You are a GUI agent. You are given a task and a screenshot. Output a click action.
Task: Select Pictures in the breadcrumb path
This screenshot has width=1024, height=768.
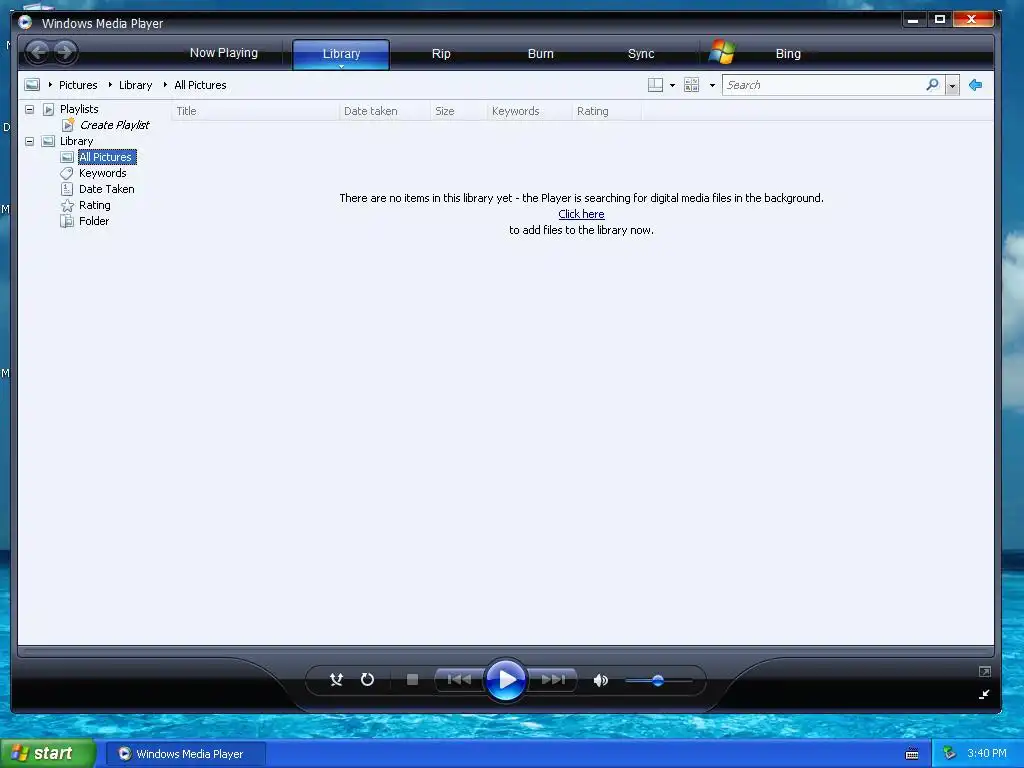[78, 85]
